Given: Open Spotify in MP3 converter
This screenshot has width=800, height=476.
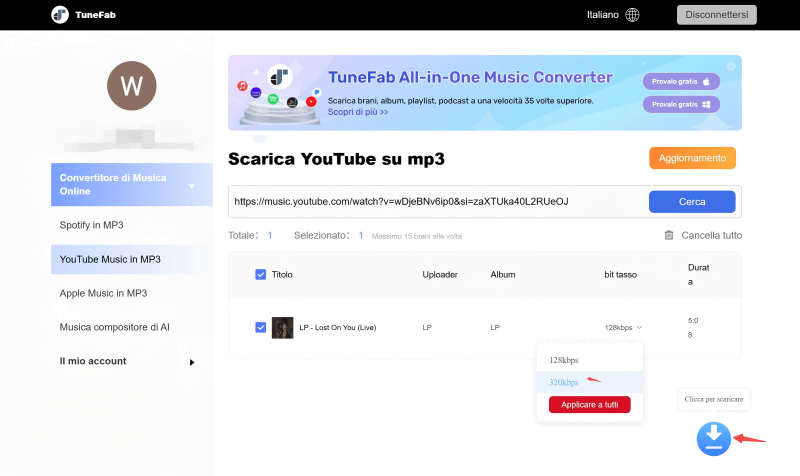Looking at the screenshot, I should [x=92, y=225].
